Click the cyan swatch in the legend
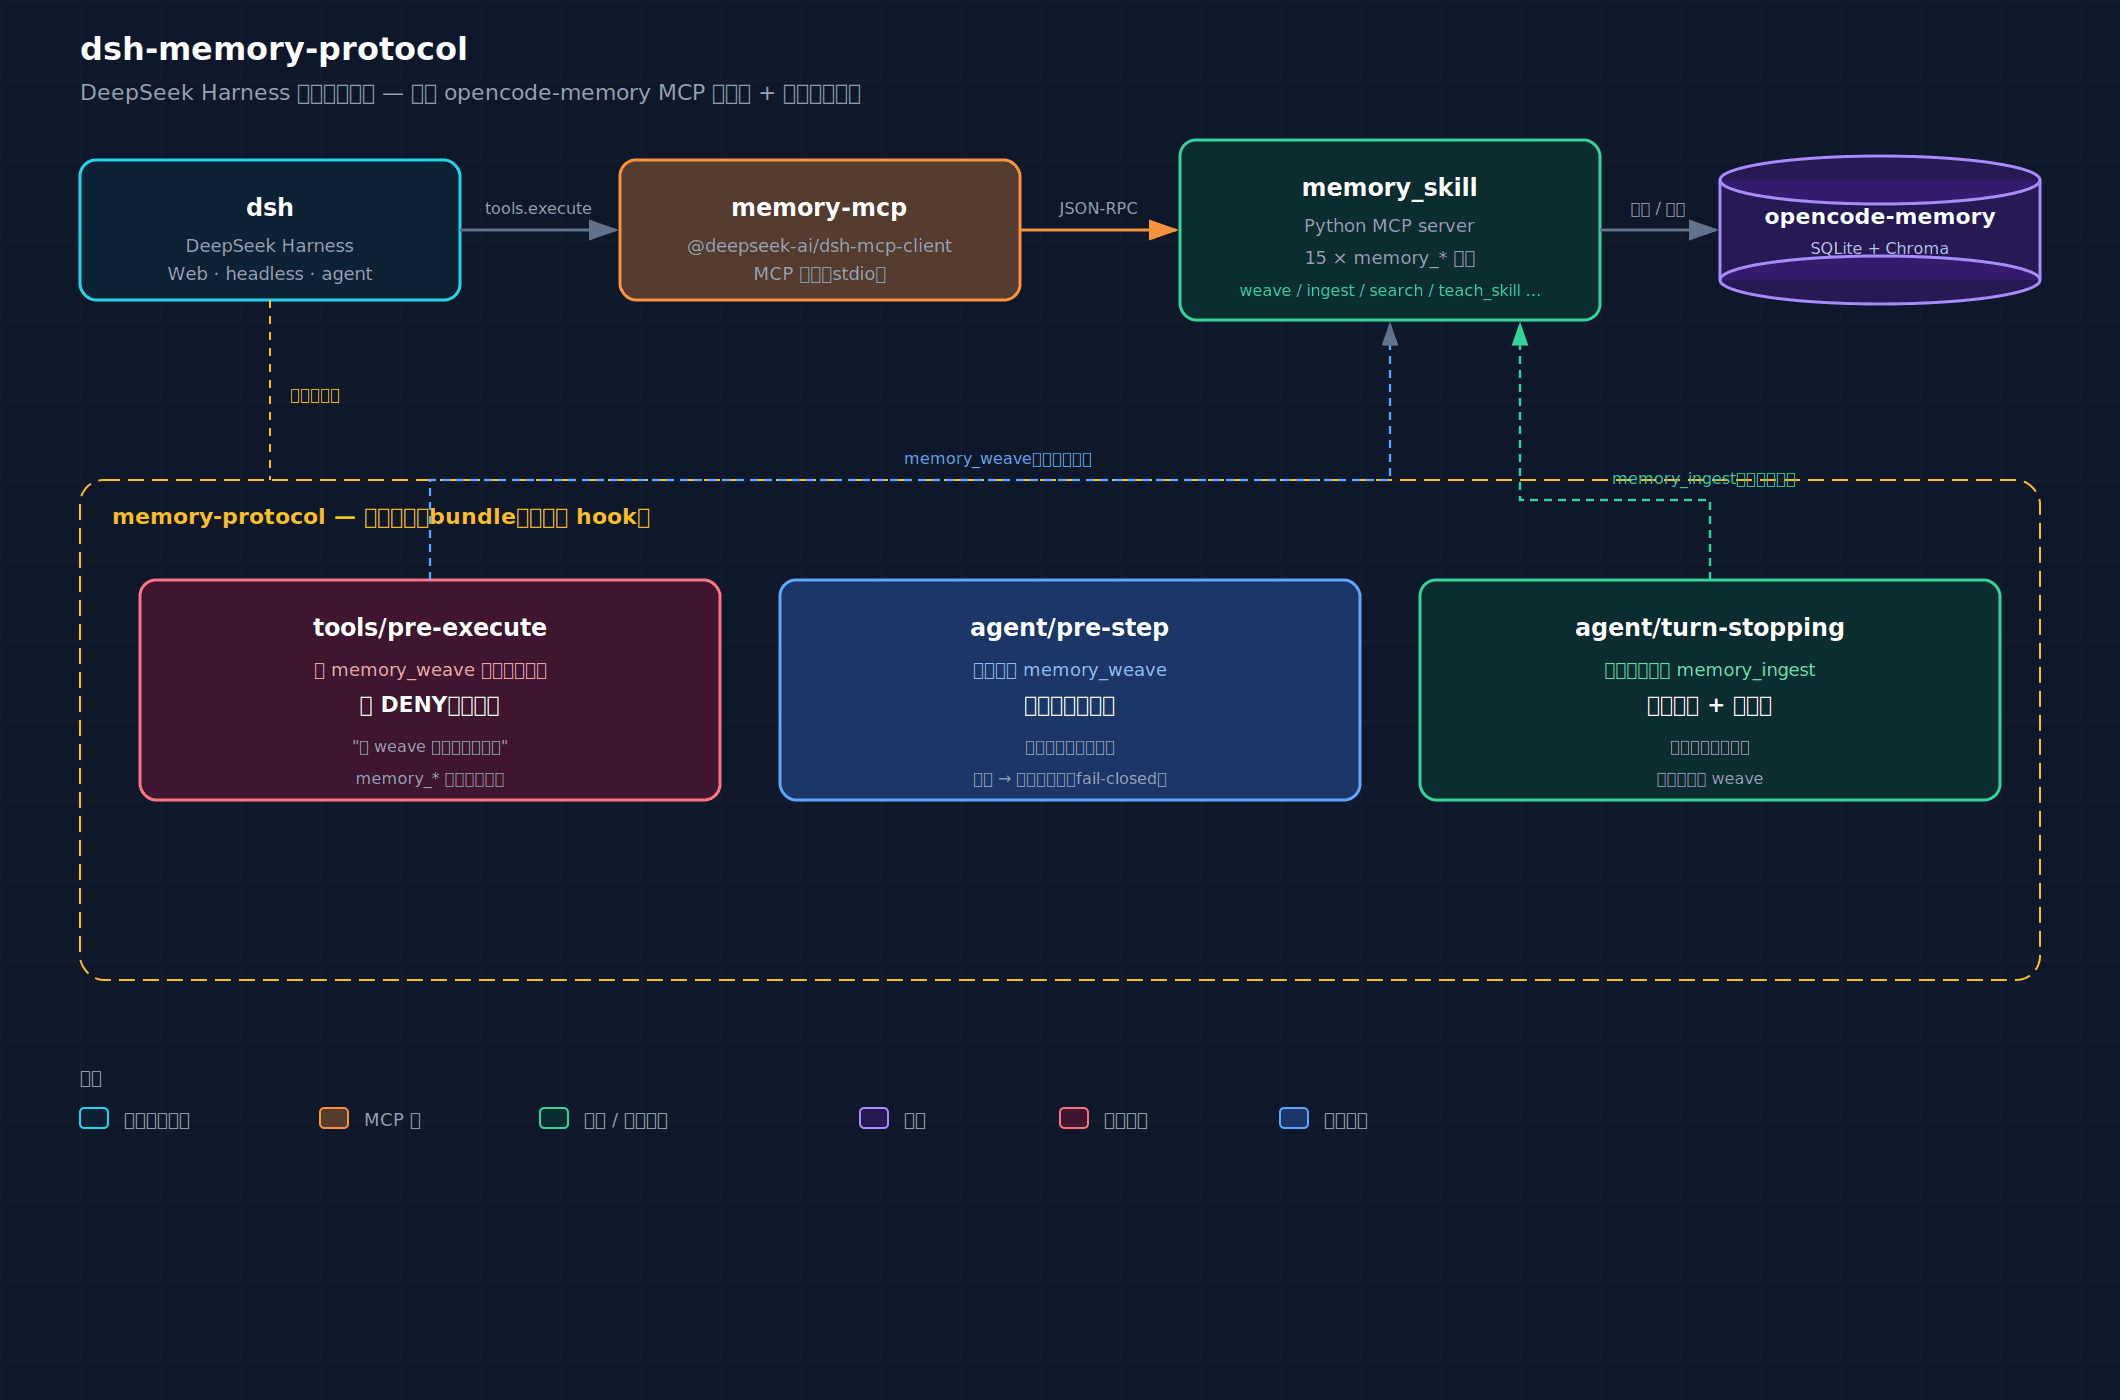Viewport: 2120px width, 1400px height. pyautogui.click(x=94, y=1118)
